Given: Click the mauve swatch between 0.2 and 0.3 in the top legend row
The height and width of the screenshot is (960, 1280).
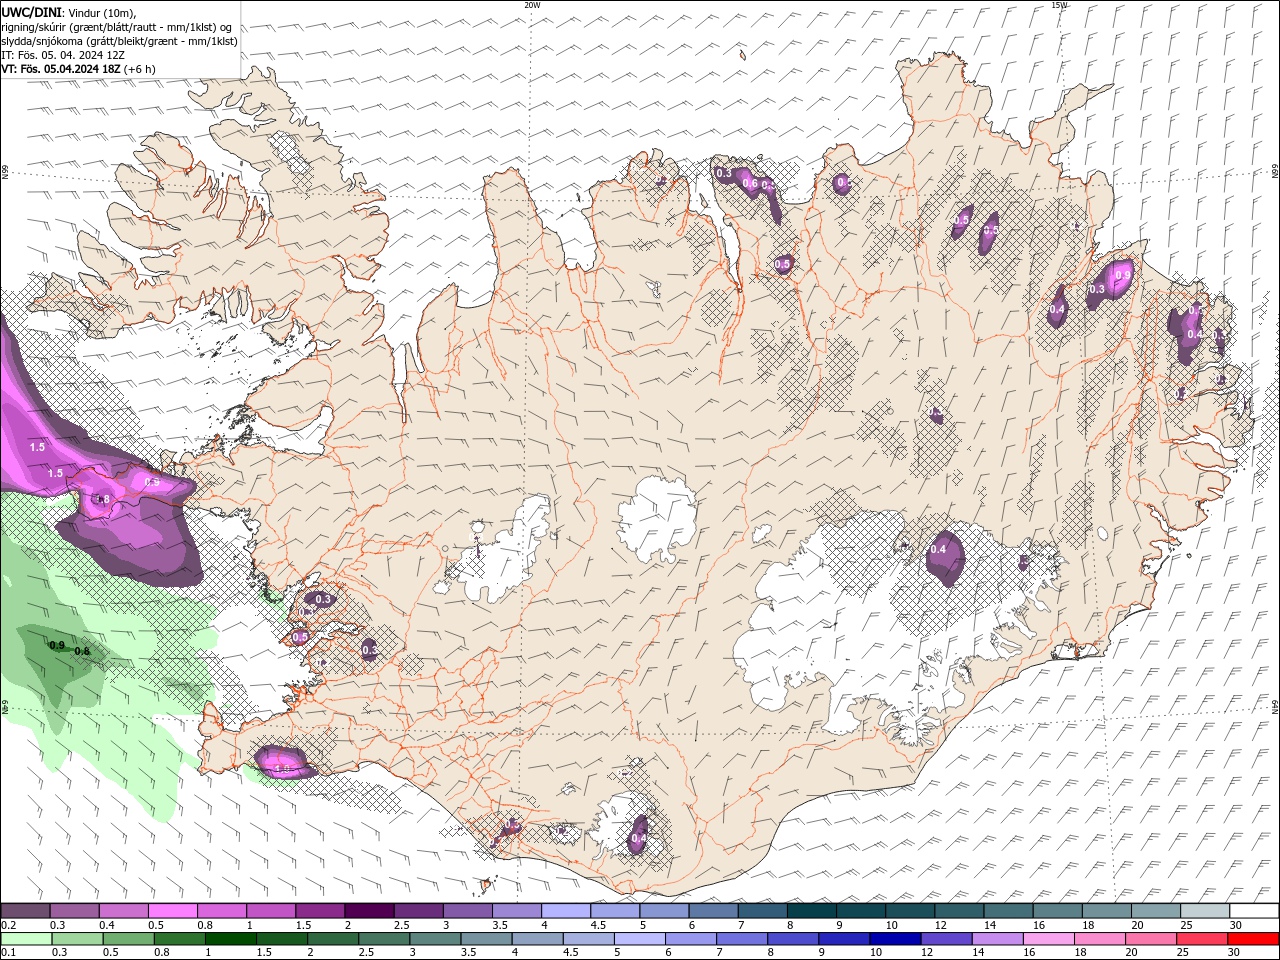Looking at the screenshot, I should pyautogui.click(x=25, y=911).
